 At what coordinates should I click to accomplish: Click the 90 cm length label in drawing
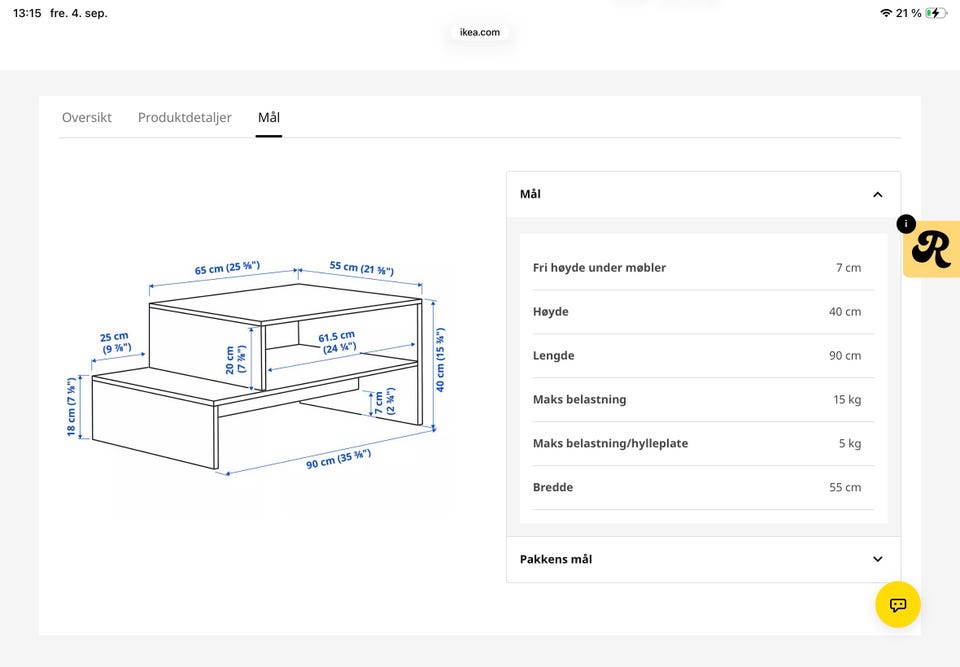click(339, 459)
